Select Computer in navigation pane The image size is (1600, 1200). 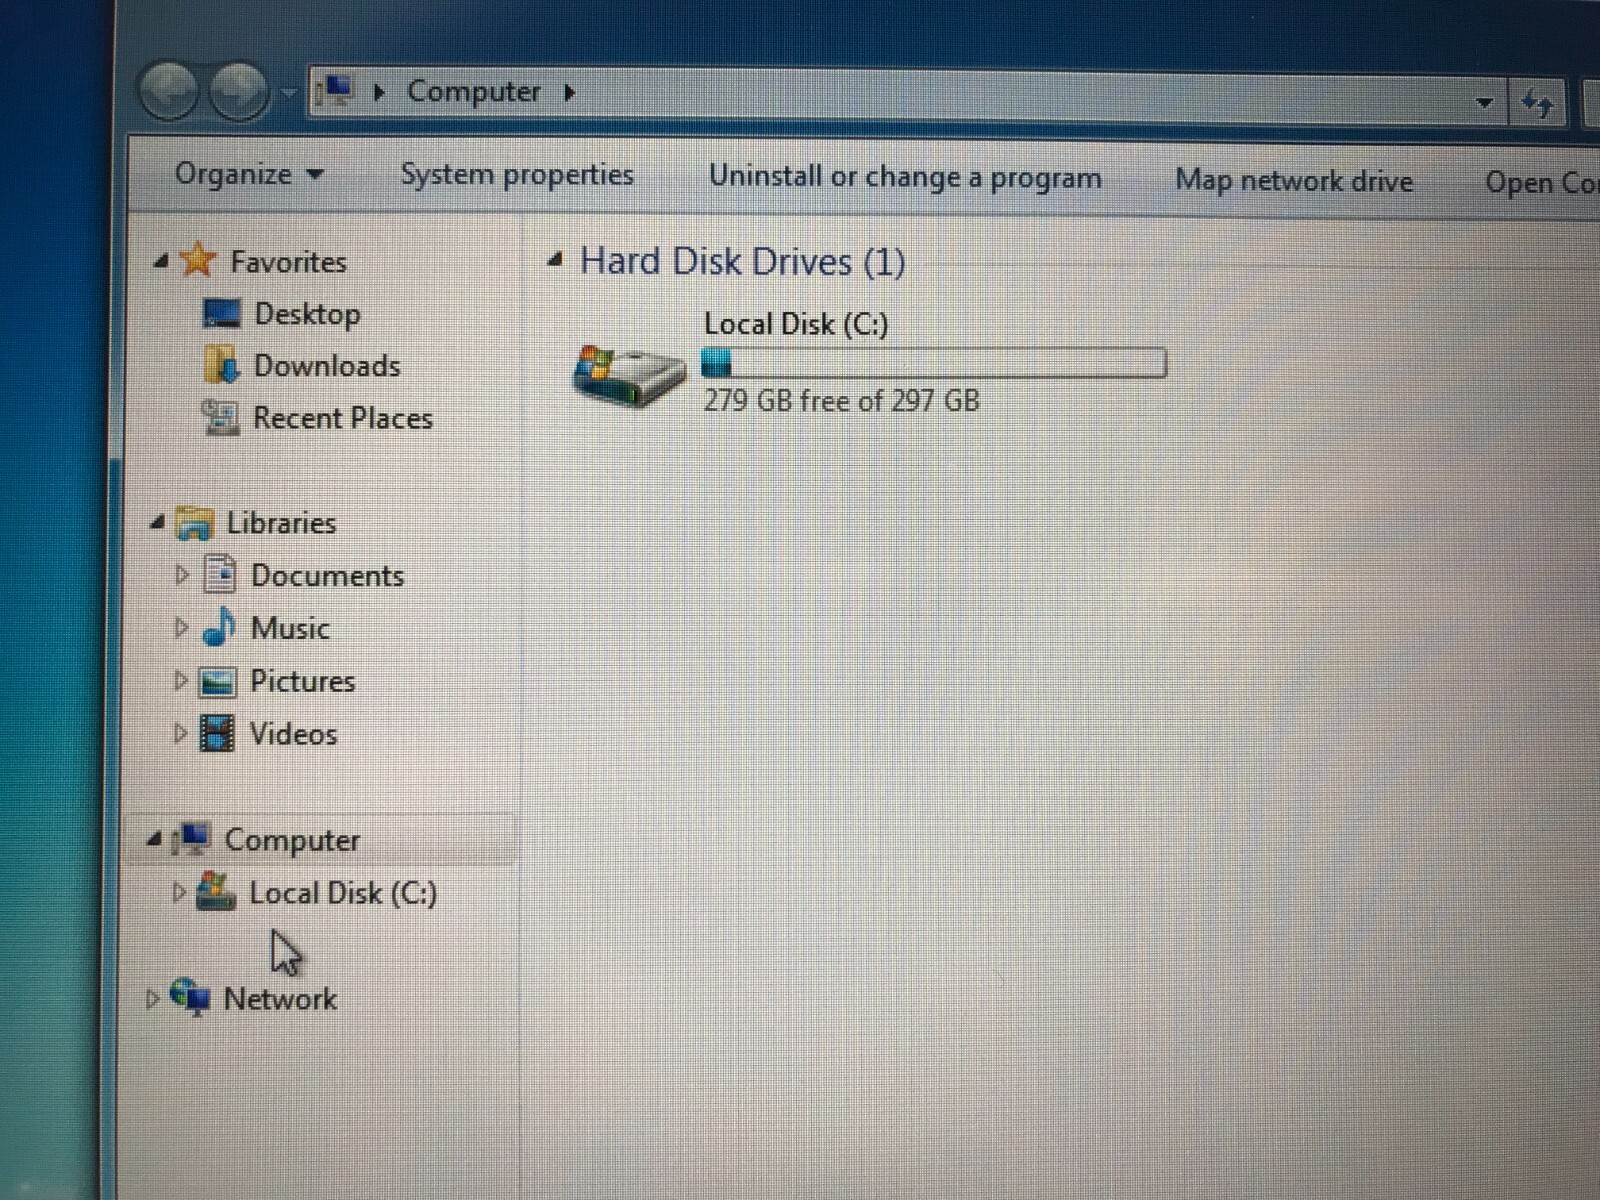[292, 841]
